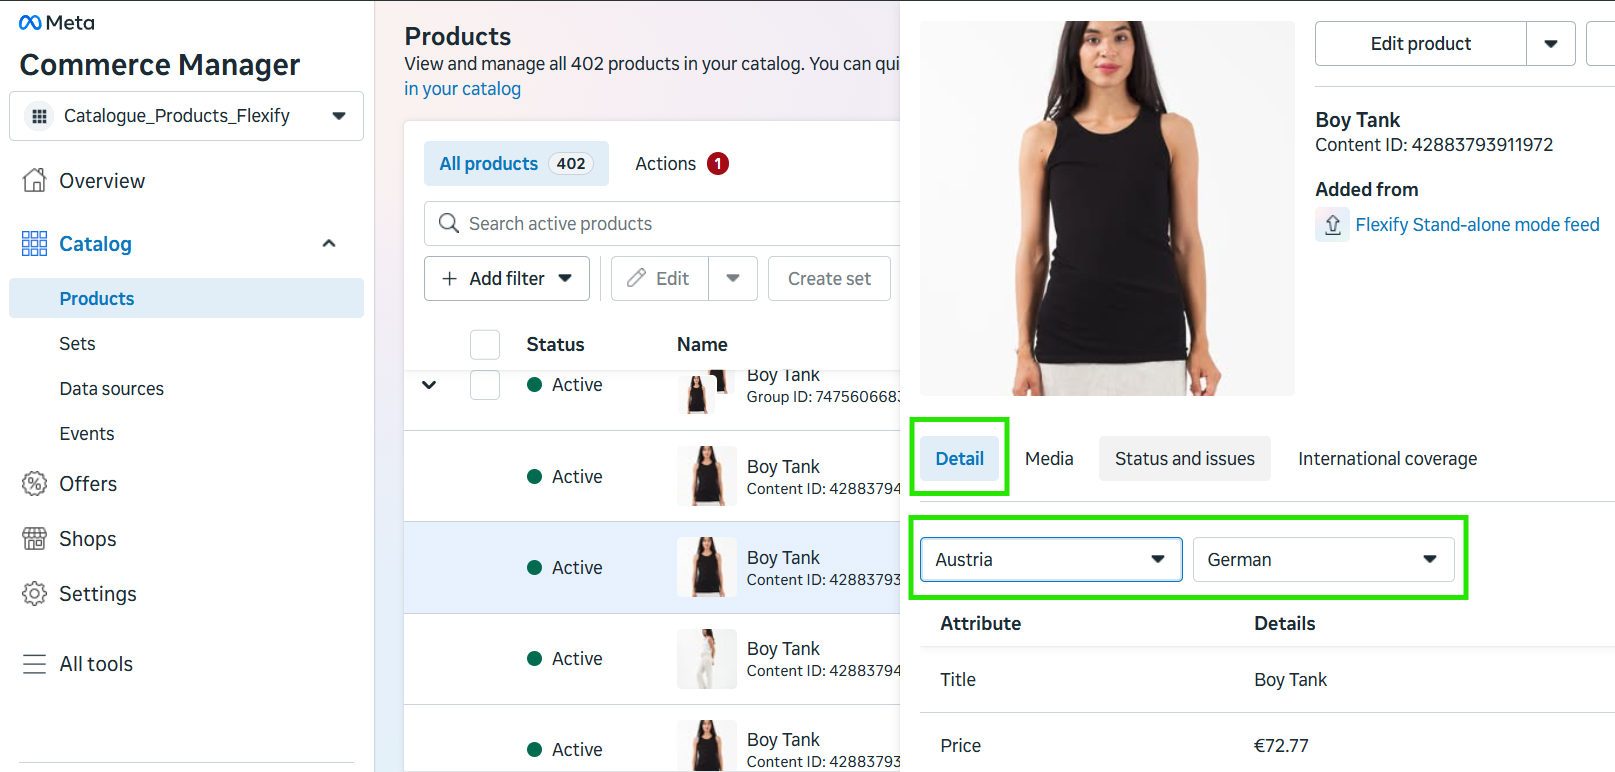The width and height of the screenshot is (1615, 772).
Task: Open the Austria country dropdown
Action: [x=1051, y=560]
